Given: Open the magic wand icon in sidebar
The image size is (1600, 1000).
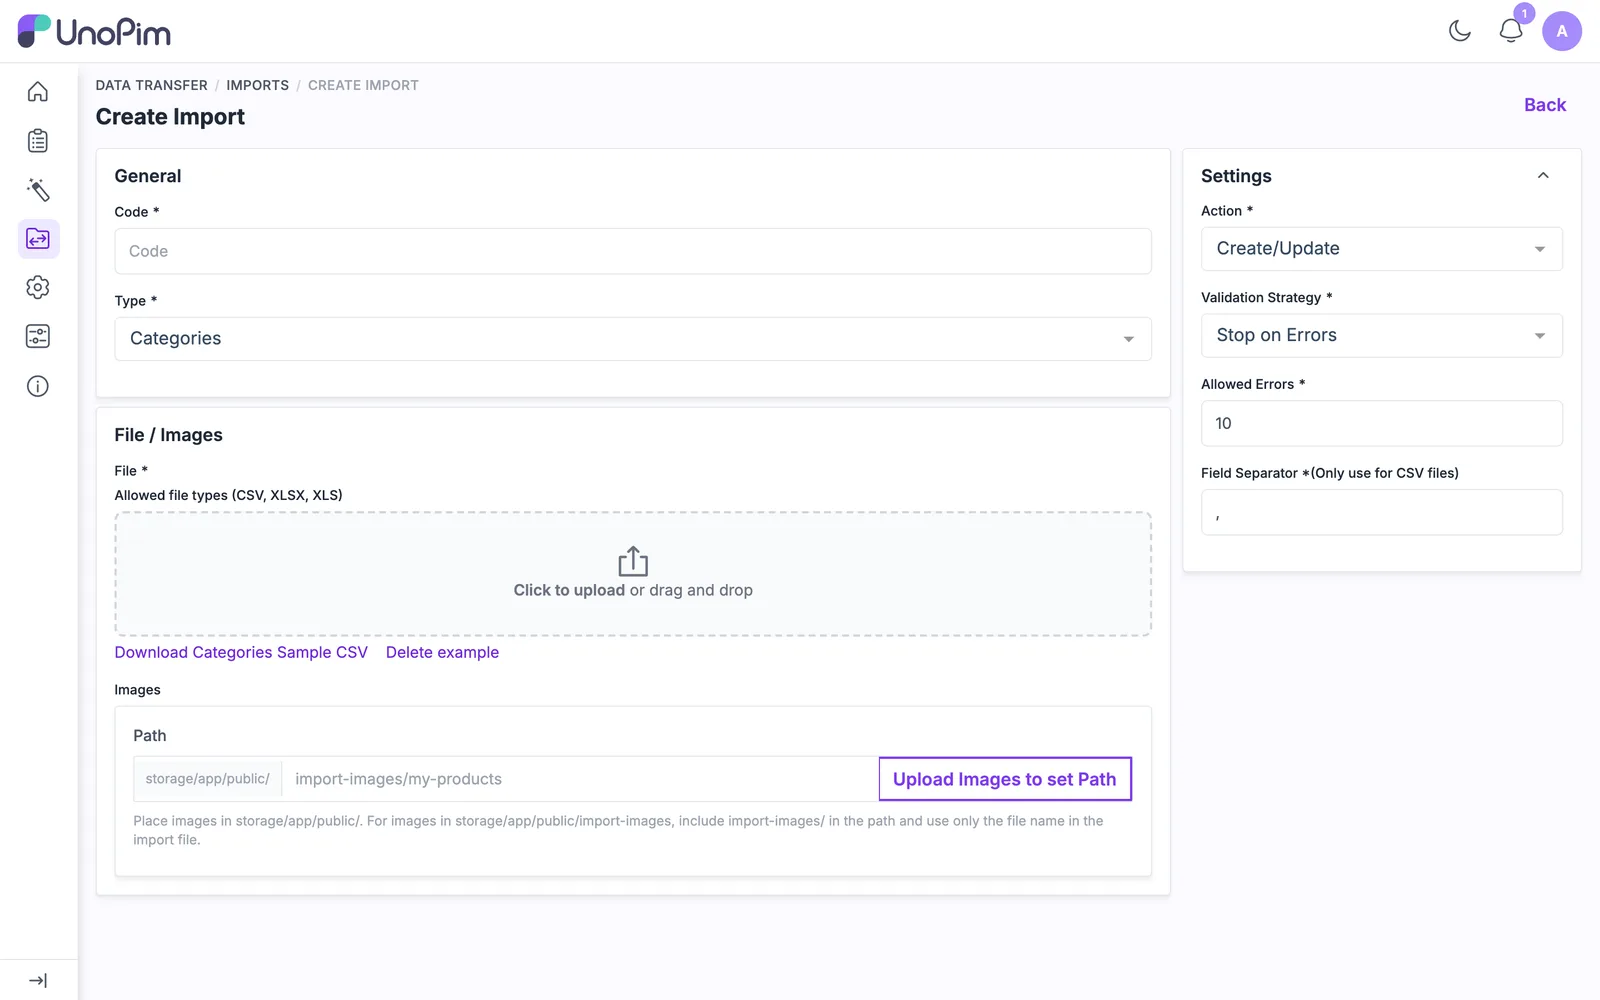Looking at the screenshot, I should (38, 190).
